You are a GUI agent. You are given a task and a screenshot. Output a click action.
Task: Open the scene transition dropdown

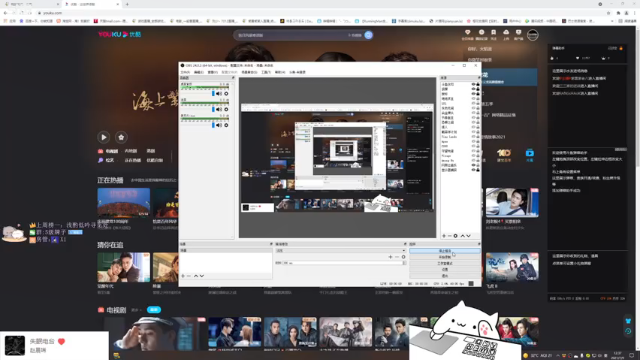click(341, 251)
